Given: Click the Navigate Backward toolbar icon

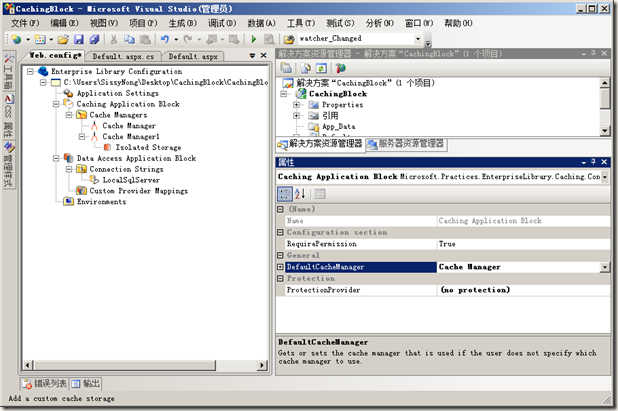Looking at the screenshot, I should point(212,39).
